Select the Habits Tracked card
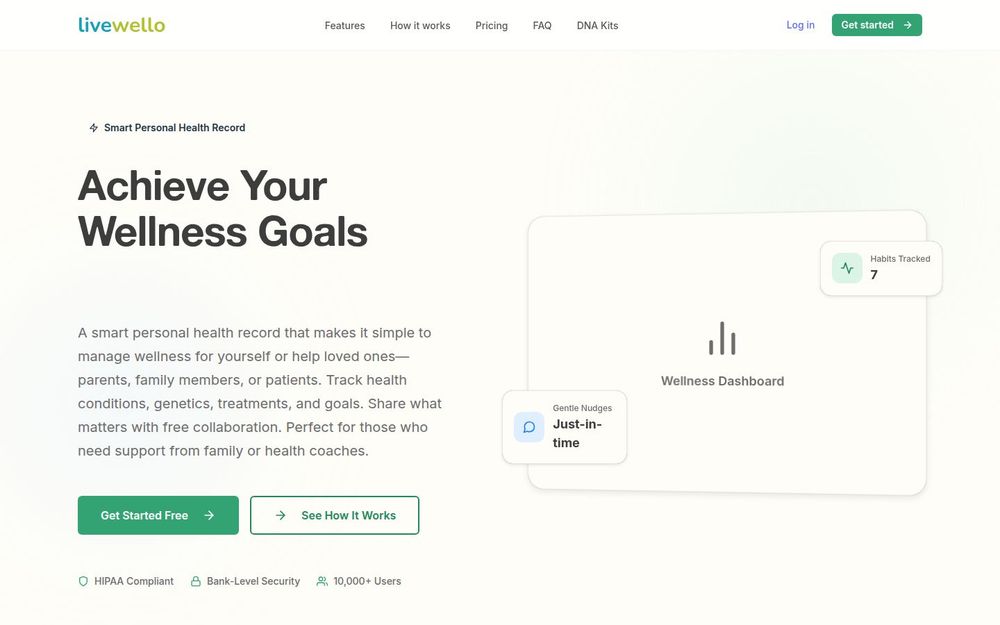This screenshot has height=625, width=1000. pos(881,268)
